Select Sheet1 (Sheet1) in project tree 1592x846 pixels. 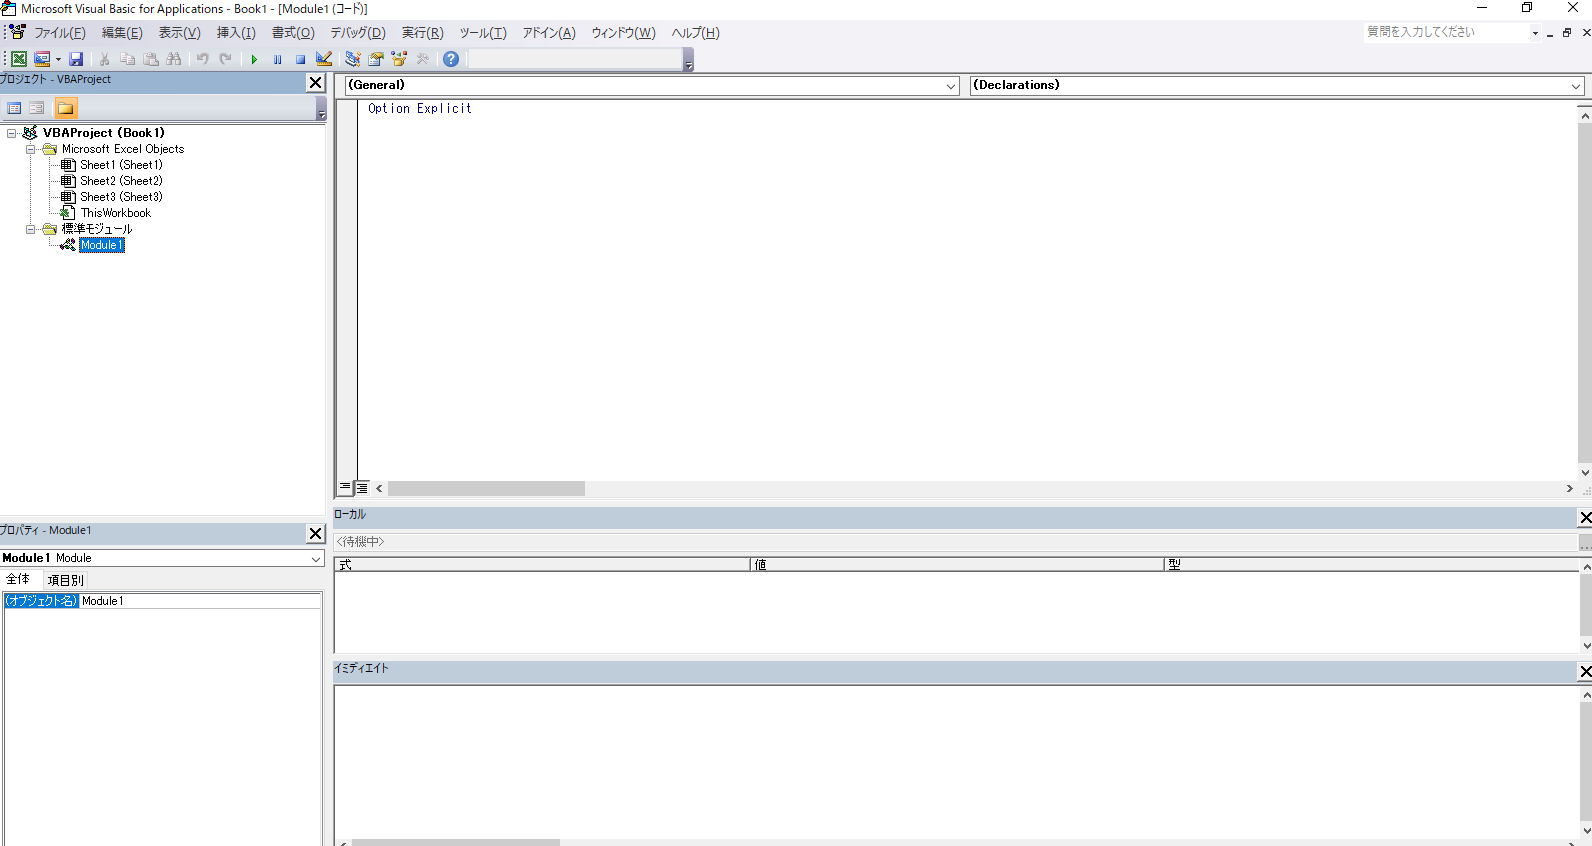[x=121, y=165]
